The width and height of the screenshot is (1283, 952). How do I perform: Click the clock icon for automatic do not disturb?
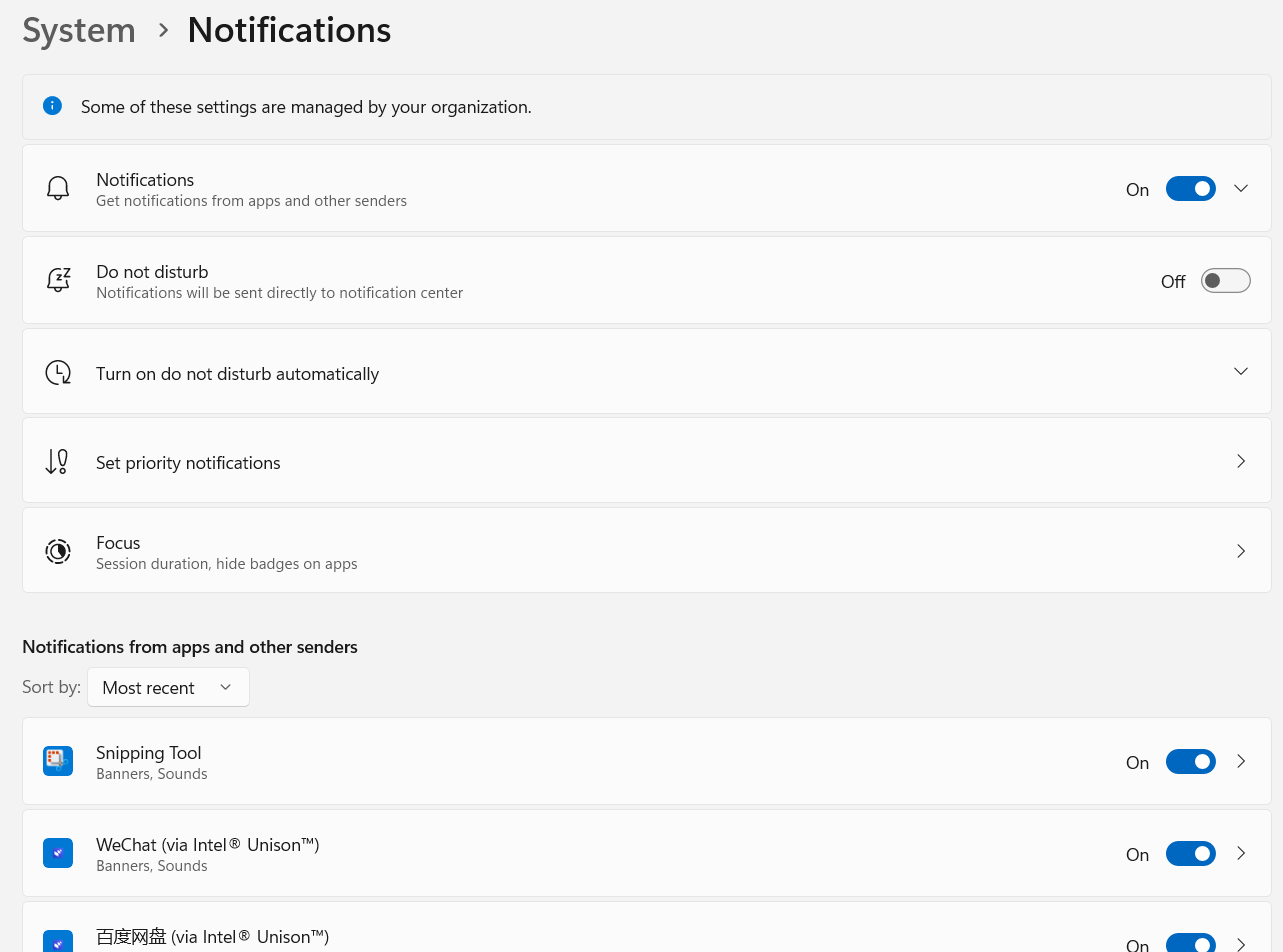[58, 373]
